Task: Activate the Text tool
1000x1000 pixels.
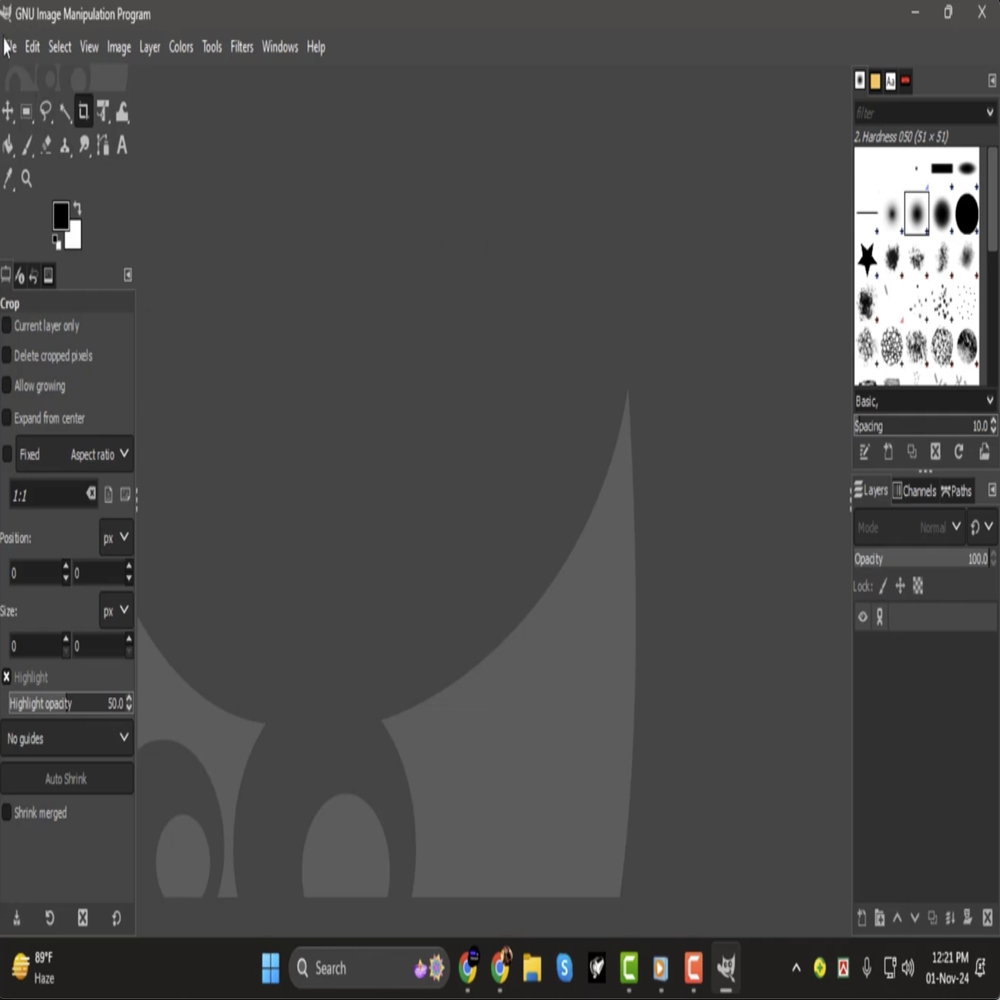Action: [122, 146]
